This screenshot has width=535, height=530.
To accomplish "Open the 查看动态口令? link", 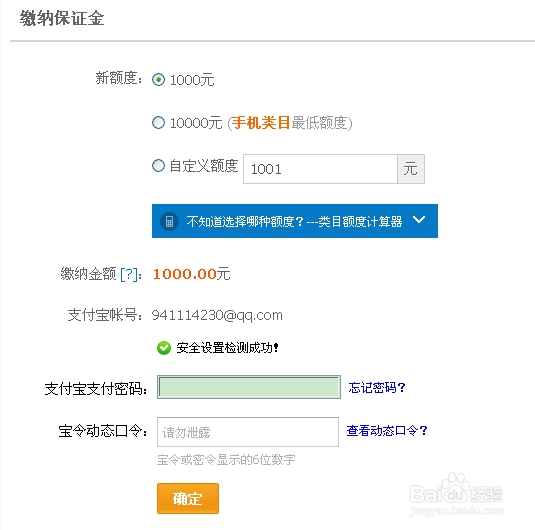I will coord(387,430).
